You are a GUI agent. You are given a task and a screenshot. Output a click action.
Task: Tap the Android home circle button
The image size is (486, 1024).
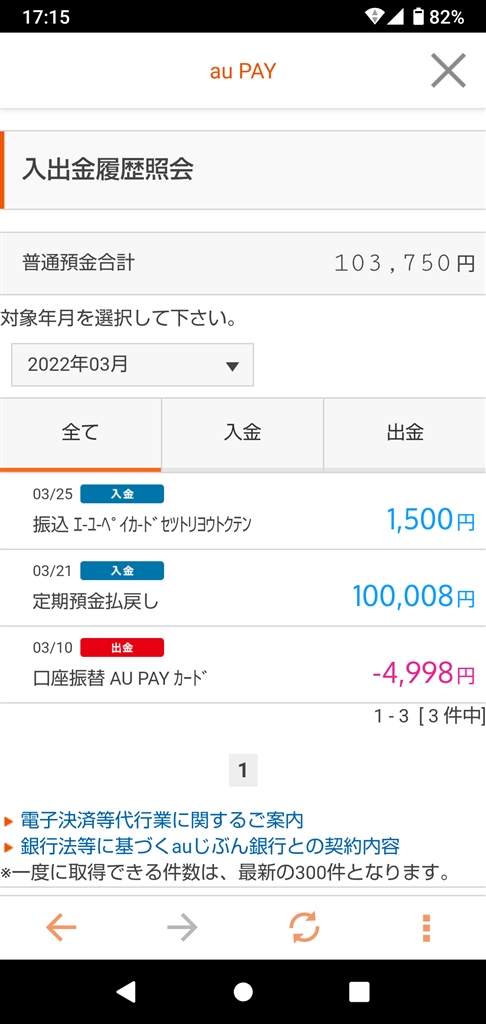tap(243, 991)
